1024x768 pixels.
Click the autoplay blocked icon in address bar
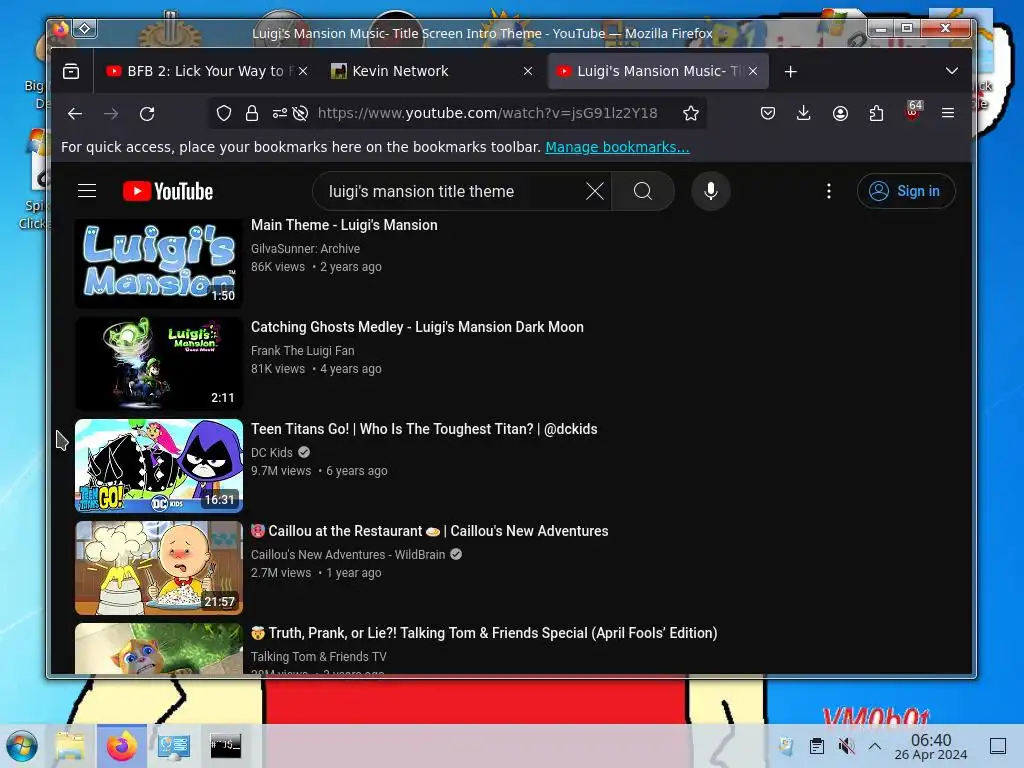tap(300, 114)
